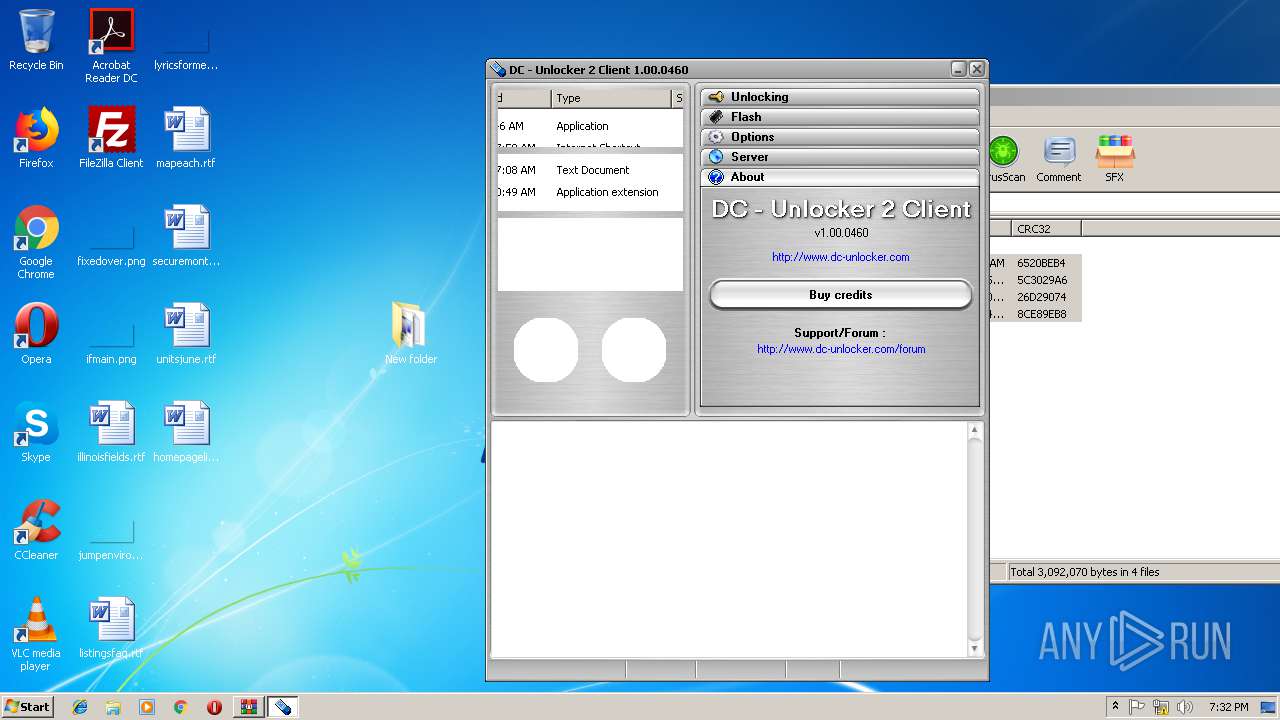1280x720 pixels.
Task: Open the Opera desktop shortcut
Action: [x=36, y=334]
